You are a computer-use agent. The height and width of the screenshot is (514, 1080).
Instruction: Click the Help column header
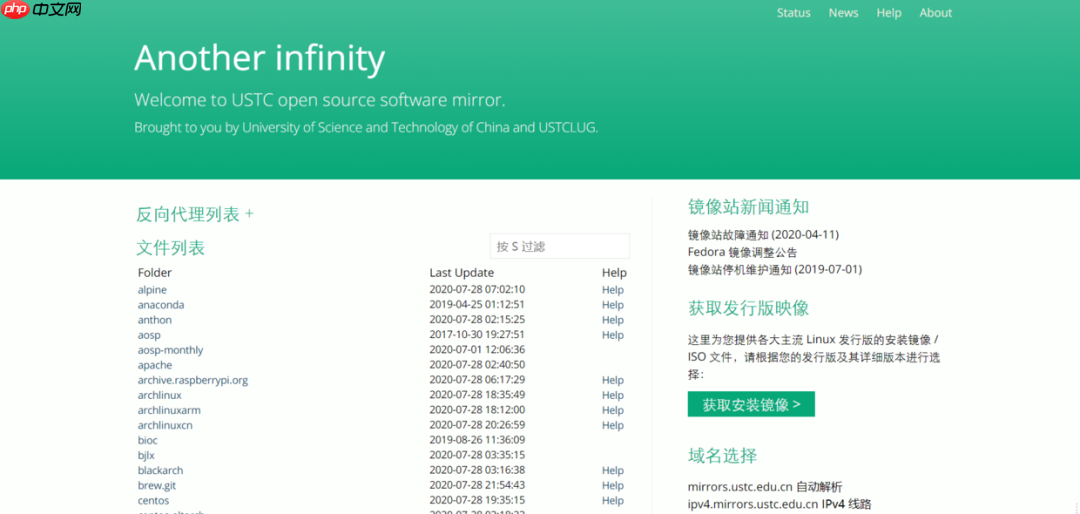click(x=614, y=273)
